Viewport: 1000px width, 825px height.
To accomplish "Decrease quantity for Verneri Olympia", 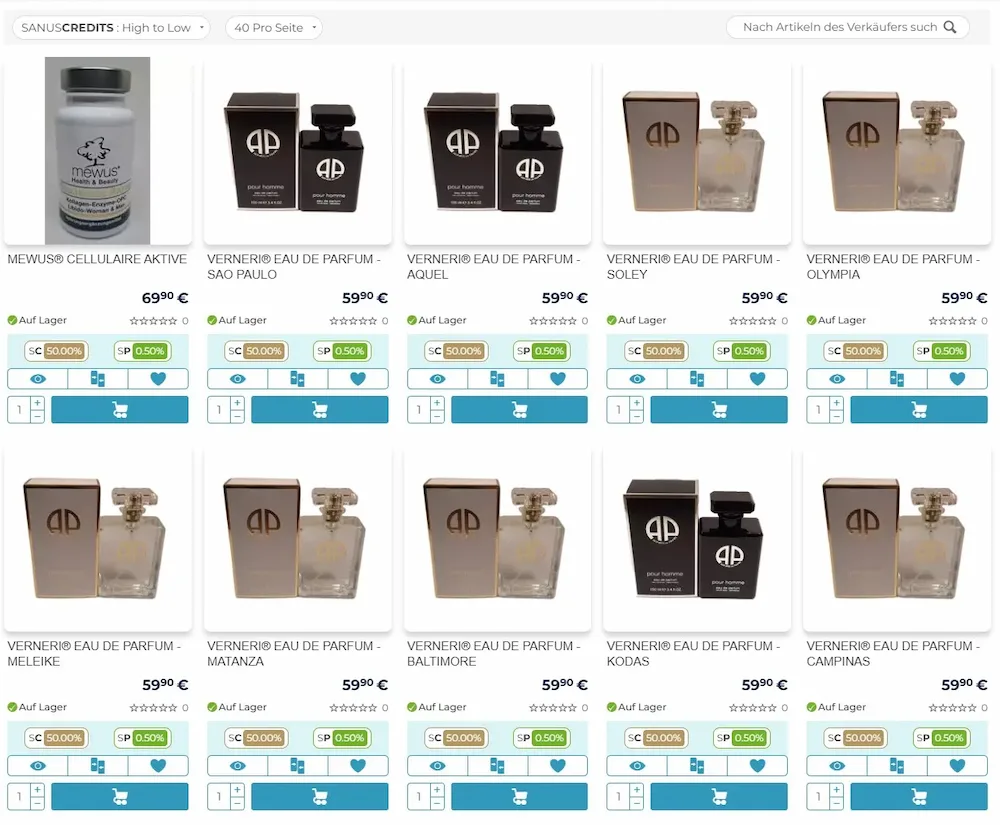I will [837, 417].
